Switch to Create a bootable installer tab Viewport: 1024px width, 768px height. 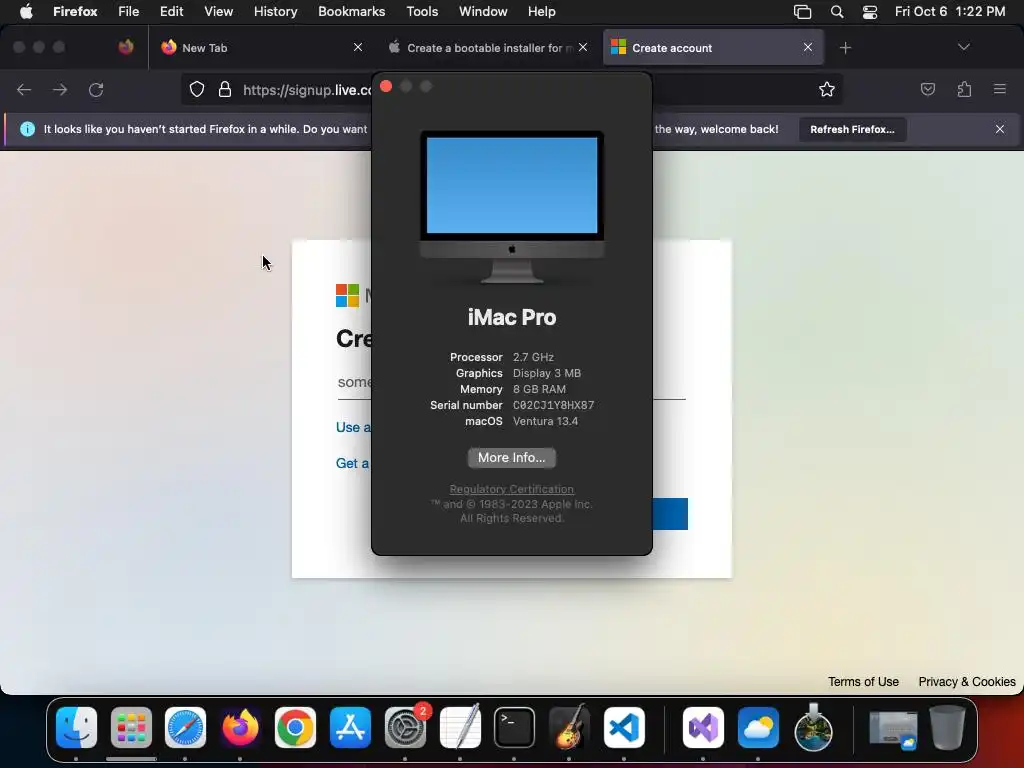(488, 48)
